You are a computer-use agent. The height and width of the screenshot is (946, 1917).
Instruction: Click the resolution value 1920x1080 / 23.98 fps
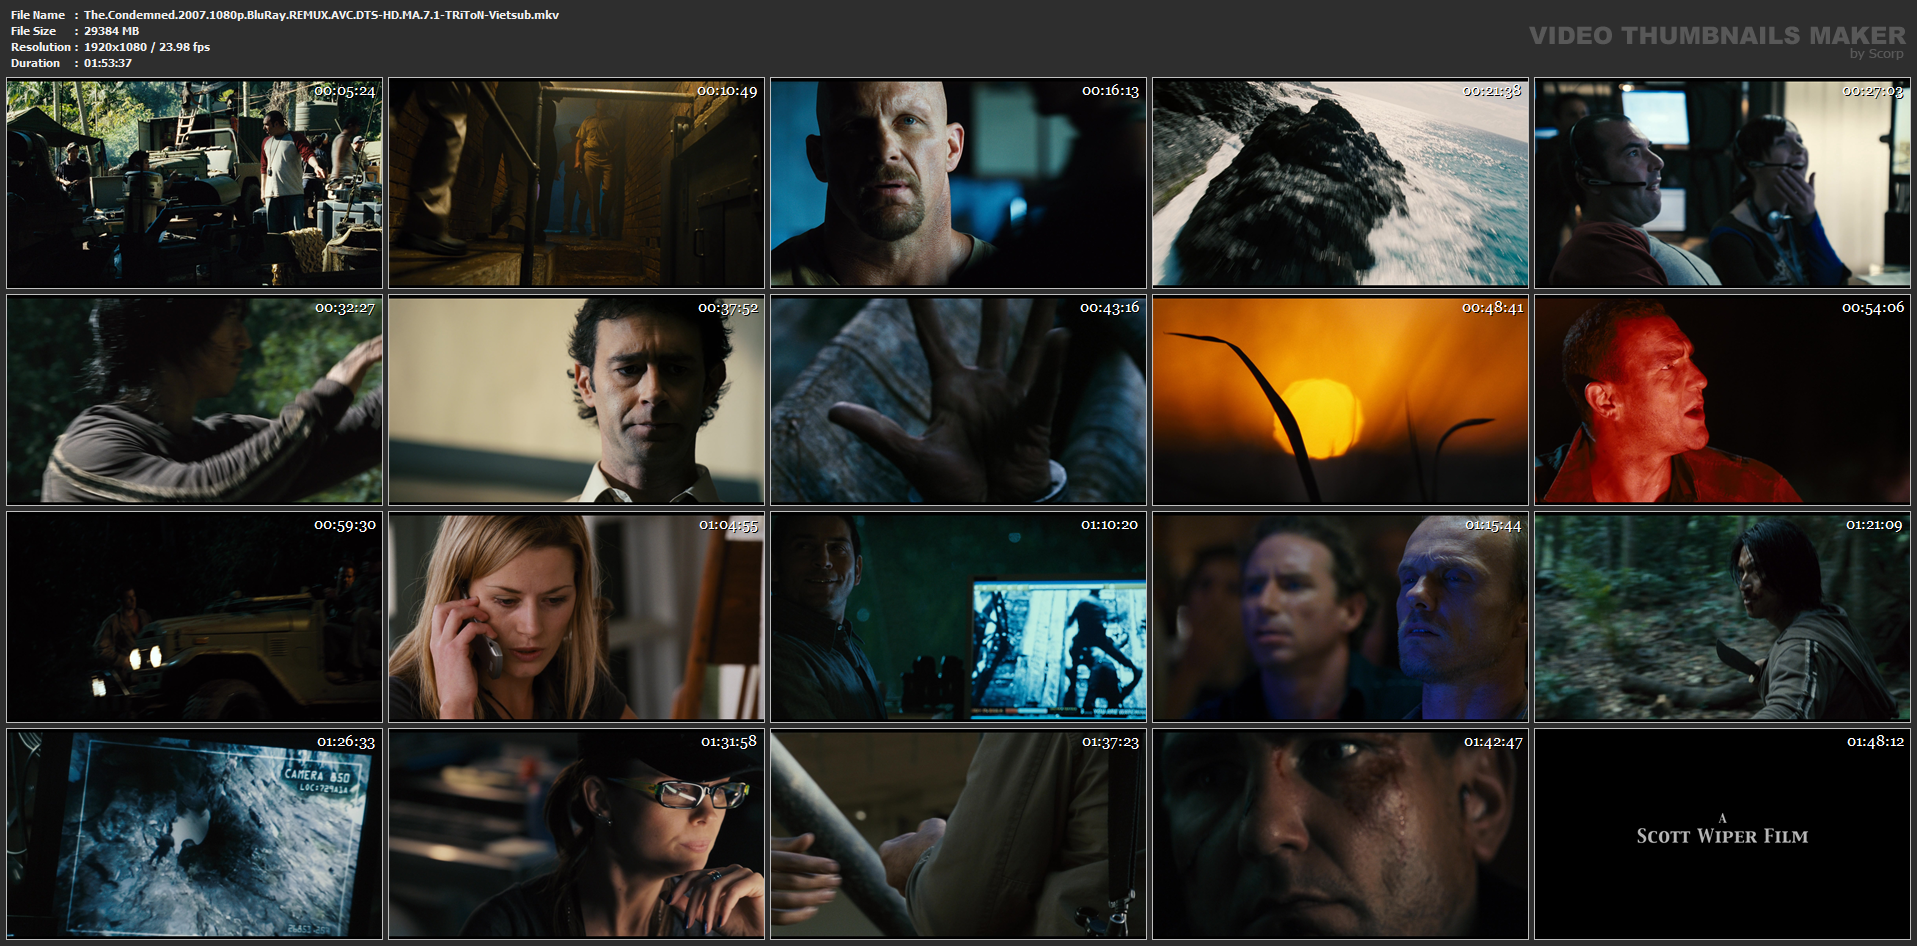(147, 47)
